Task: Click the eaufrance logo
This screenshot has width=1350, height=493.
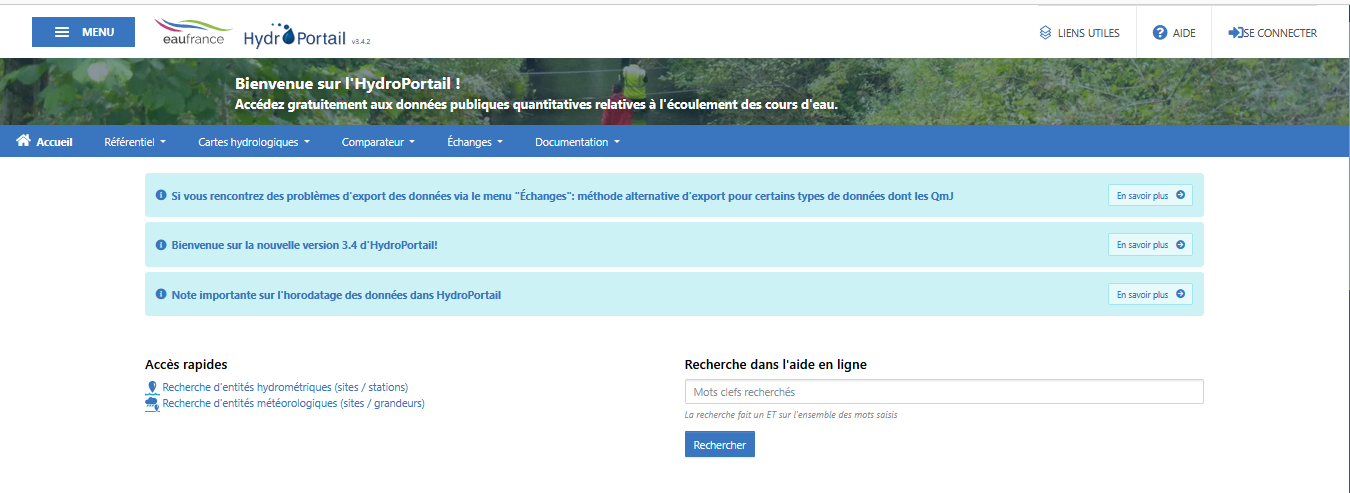Action: [x=194, y=32]
